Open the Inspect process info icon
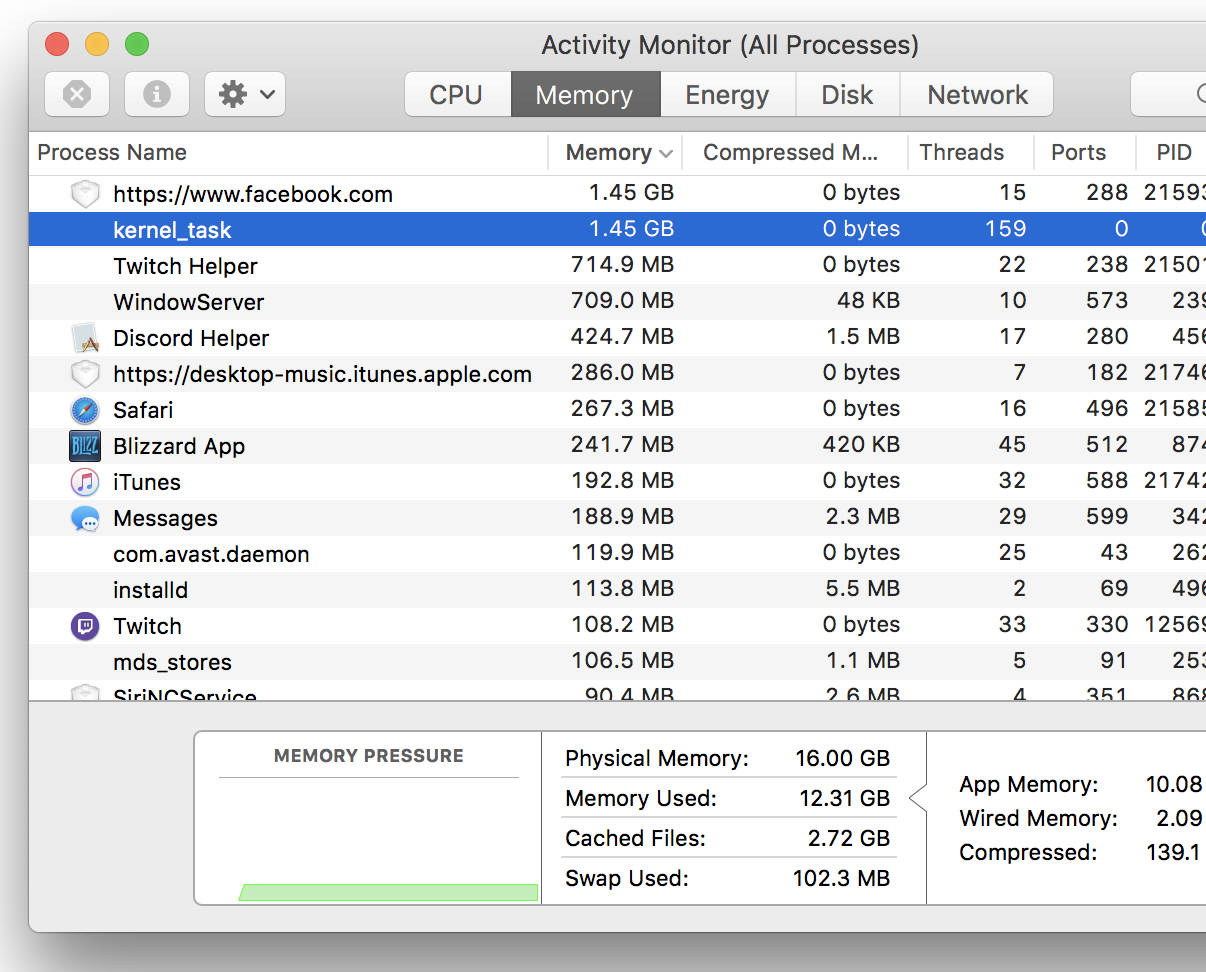This screenshot has height=972, width=1206. coord(156,95)
